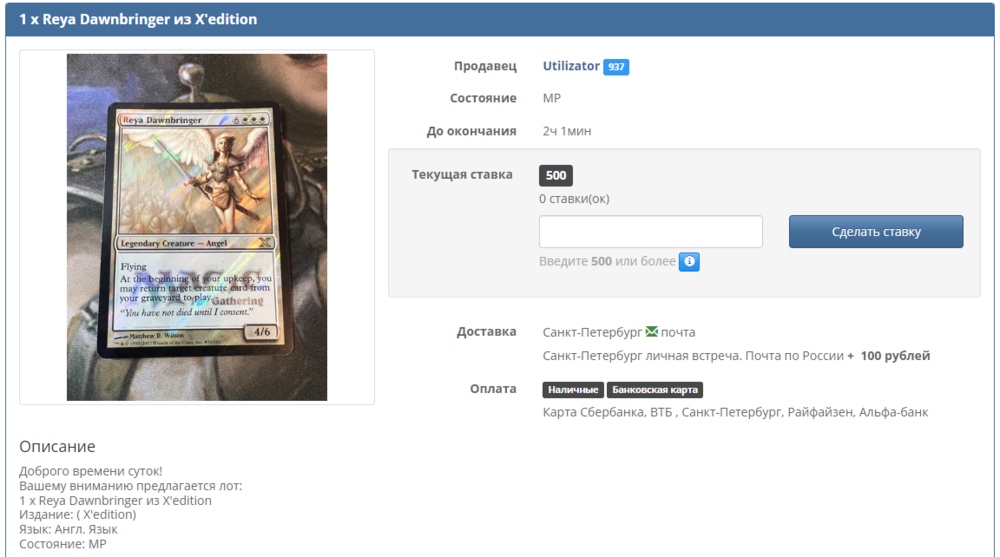Click the bank list under payment tags
Viewport: 1000px width, 557px height.
pos(735,412)
